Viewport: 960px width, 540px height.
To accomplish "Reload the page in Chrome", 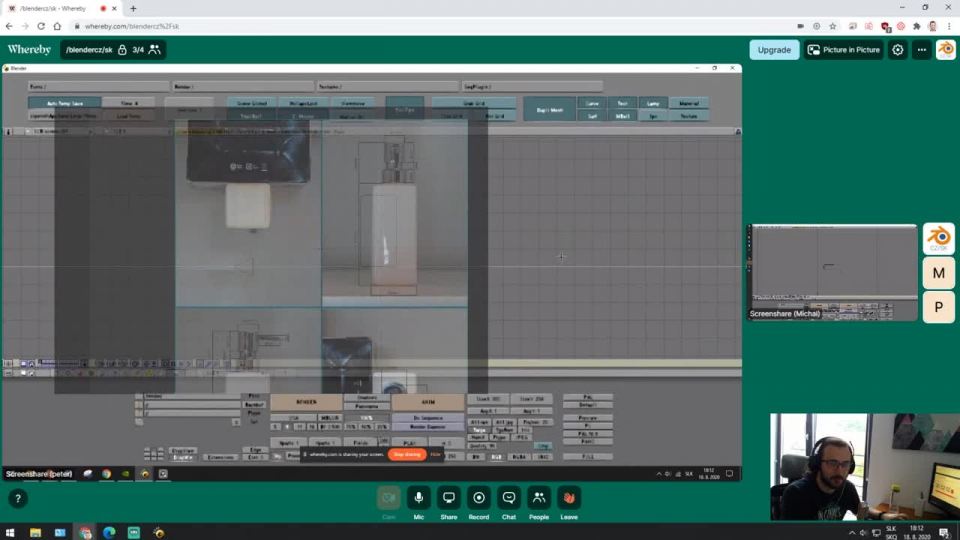I will 41,26.
